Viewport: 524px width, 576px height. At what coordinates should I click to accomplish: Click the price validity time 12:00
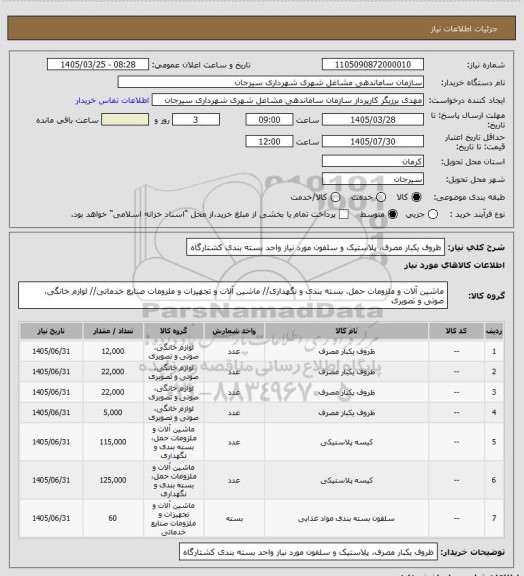point(269,141)
